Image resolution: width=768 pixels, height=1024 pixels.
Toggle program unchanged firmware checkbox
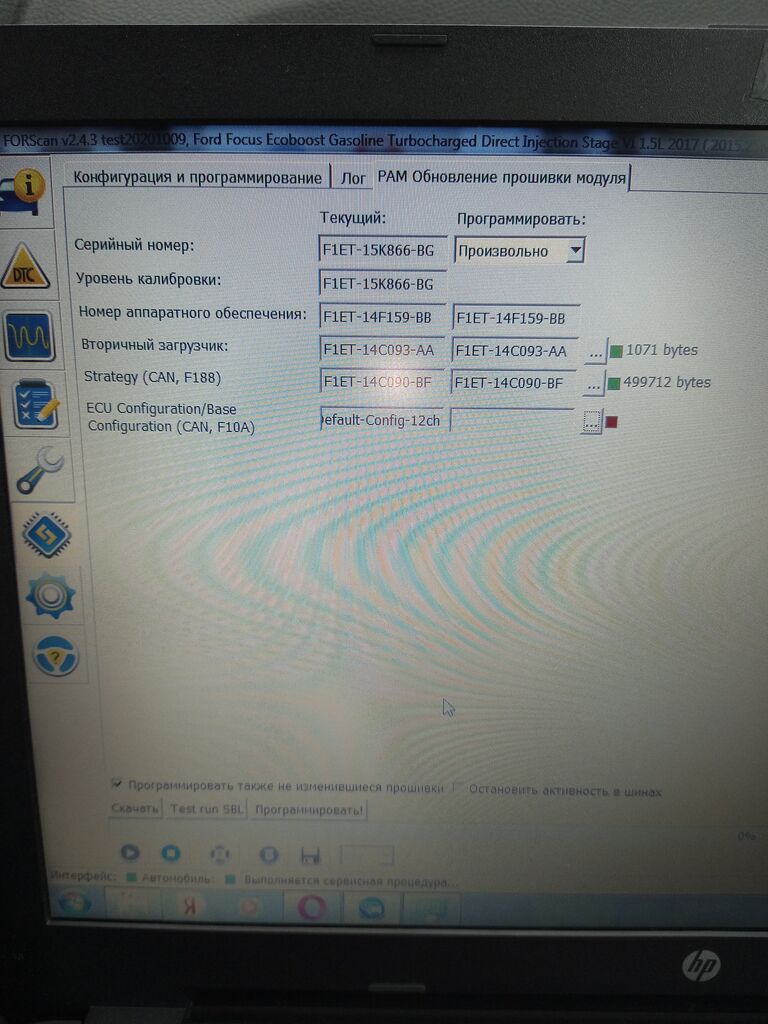117,783
